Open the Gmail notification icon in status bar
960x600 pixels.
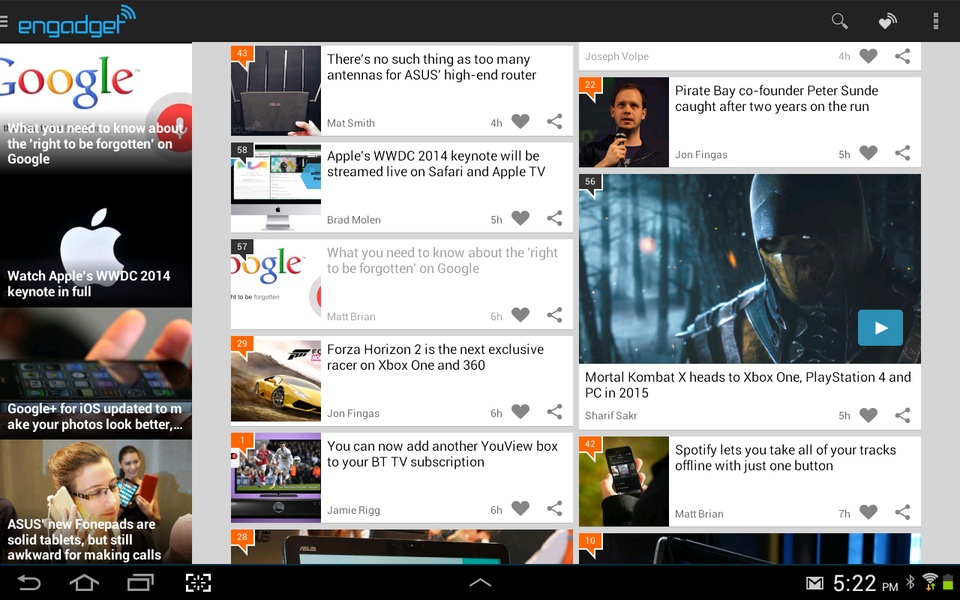[814, 583]
